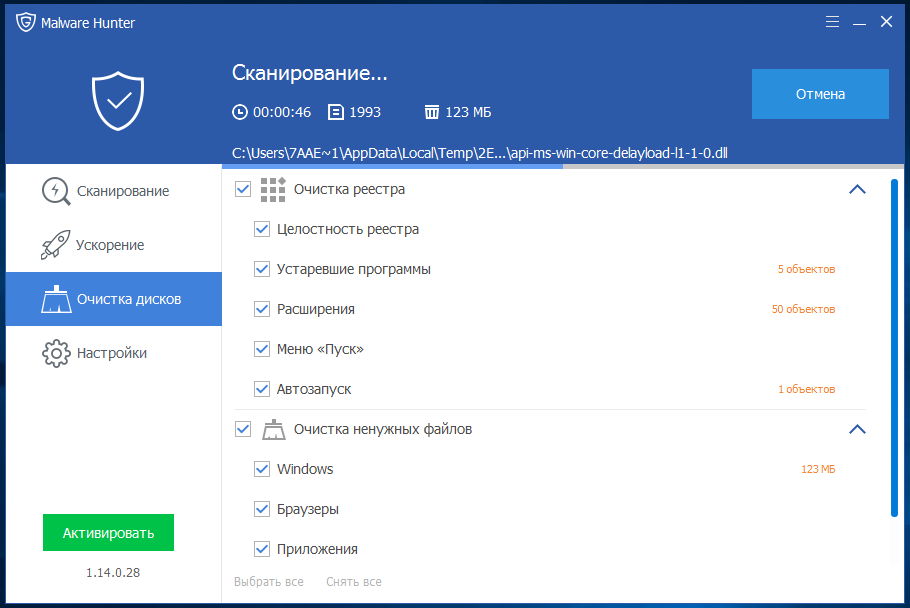910x608 pixels.
Task: Collapse the Очистка реестра group chevron
Action: [857, 189]
